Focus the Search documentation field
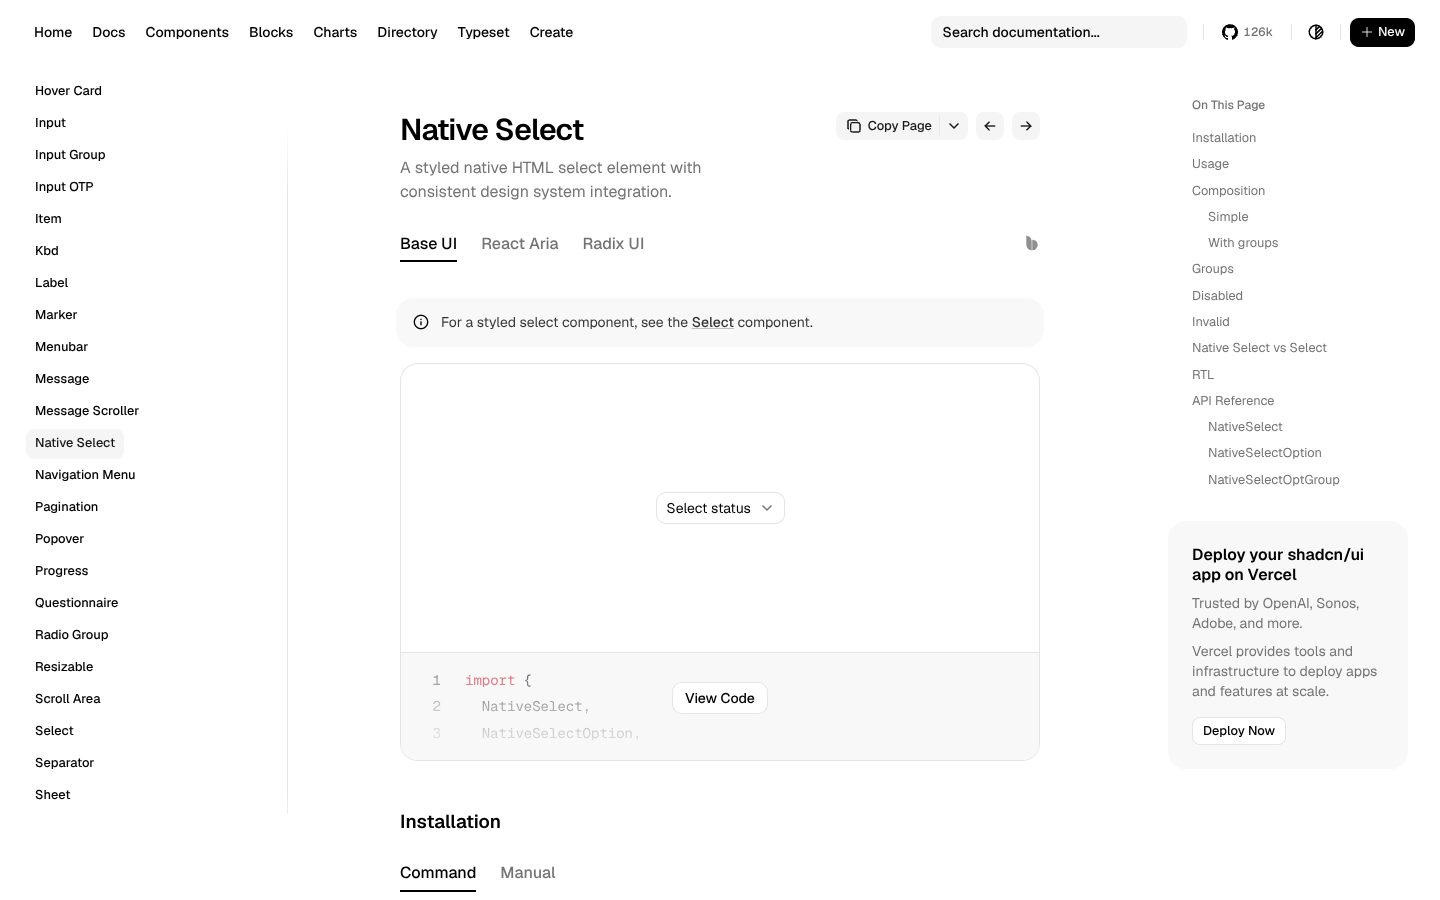The width and height of the screenshot is (1440, 900). pos(1059,32)
